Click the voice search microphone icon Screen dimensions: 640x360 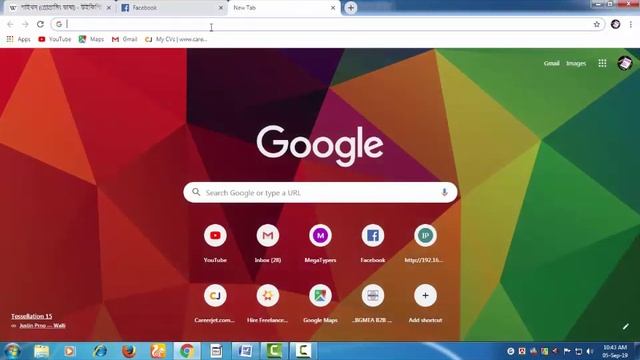click(x=444, y=192)
